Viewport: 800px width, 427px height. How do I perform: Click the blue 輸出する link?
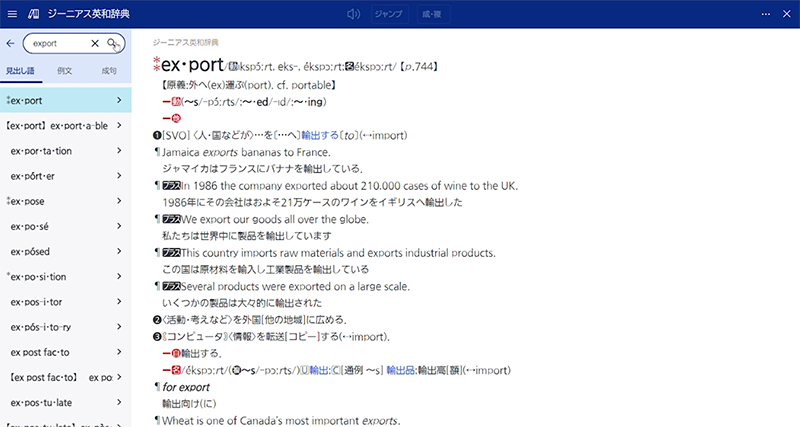[320, 135]
